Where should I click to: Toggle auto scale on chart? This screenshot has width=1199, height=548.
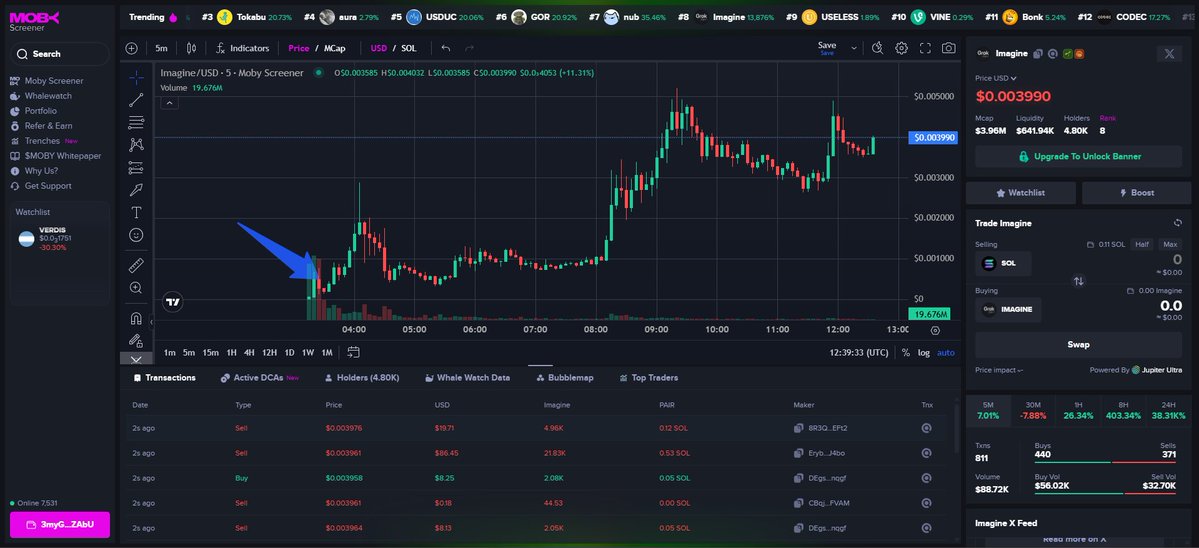point(946,352)
